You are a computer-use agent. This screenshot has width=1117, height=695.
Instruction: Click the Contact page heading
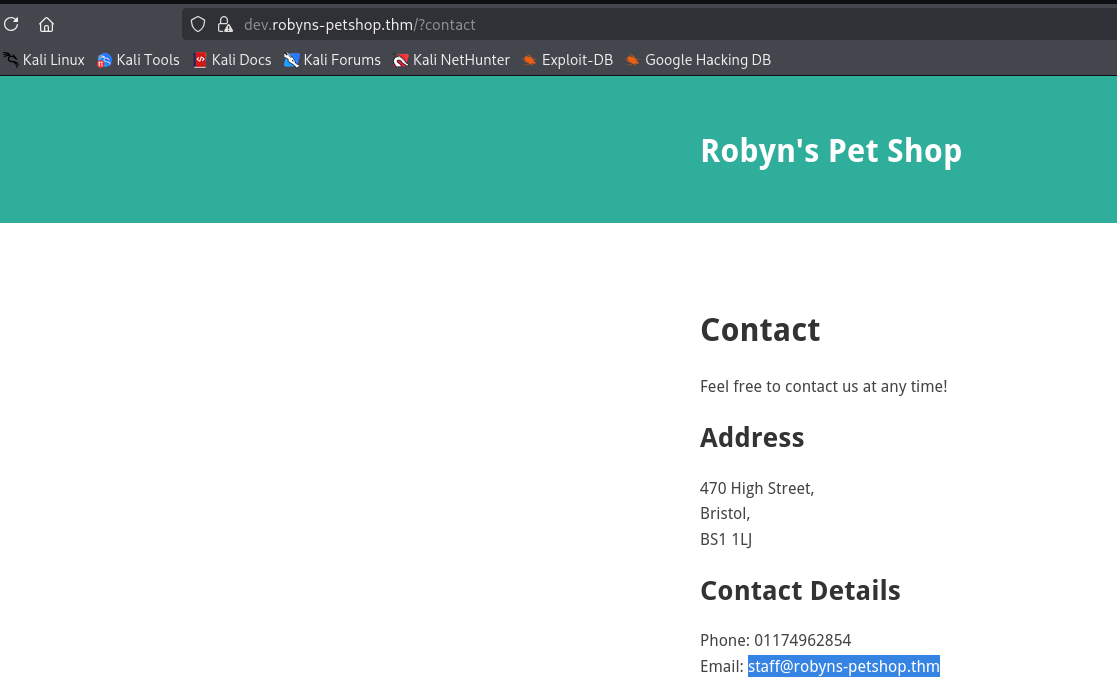click(x=760, y=330)
